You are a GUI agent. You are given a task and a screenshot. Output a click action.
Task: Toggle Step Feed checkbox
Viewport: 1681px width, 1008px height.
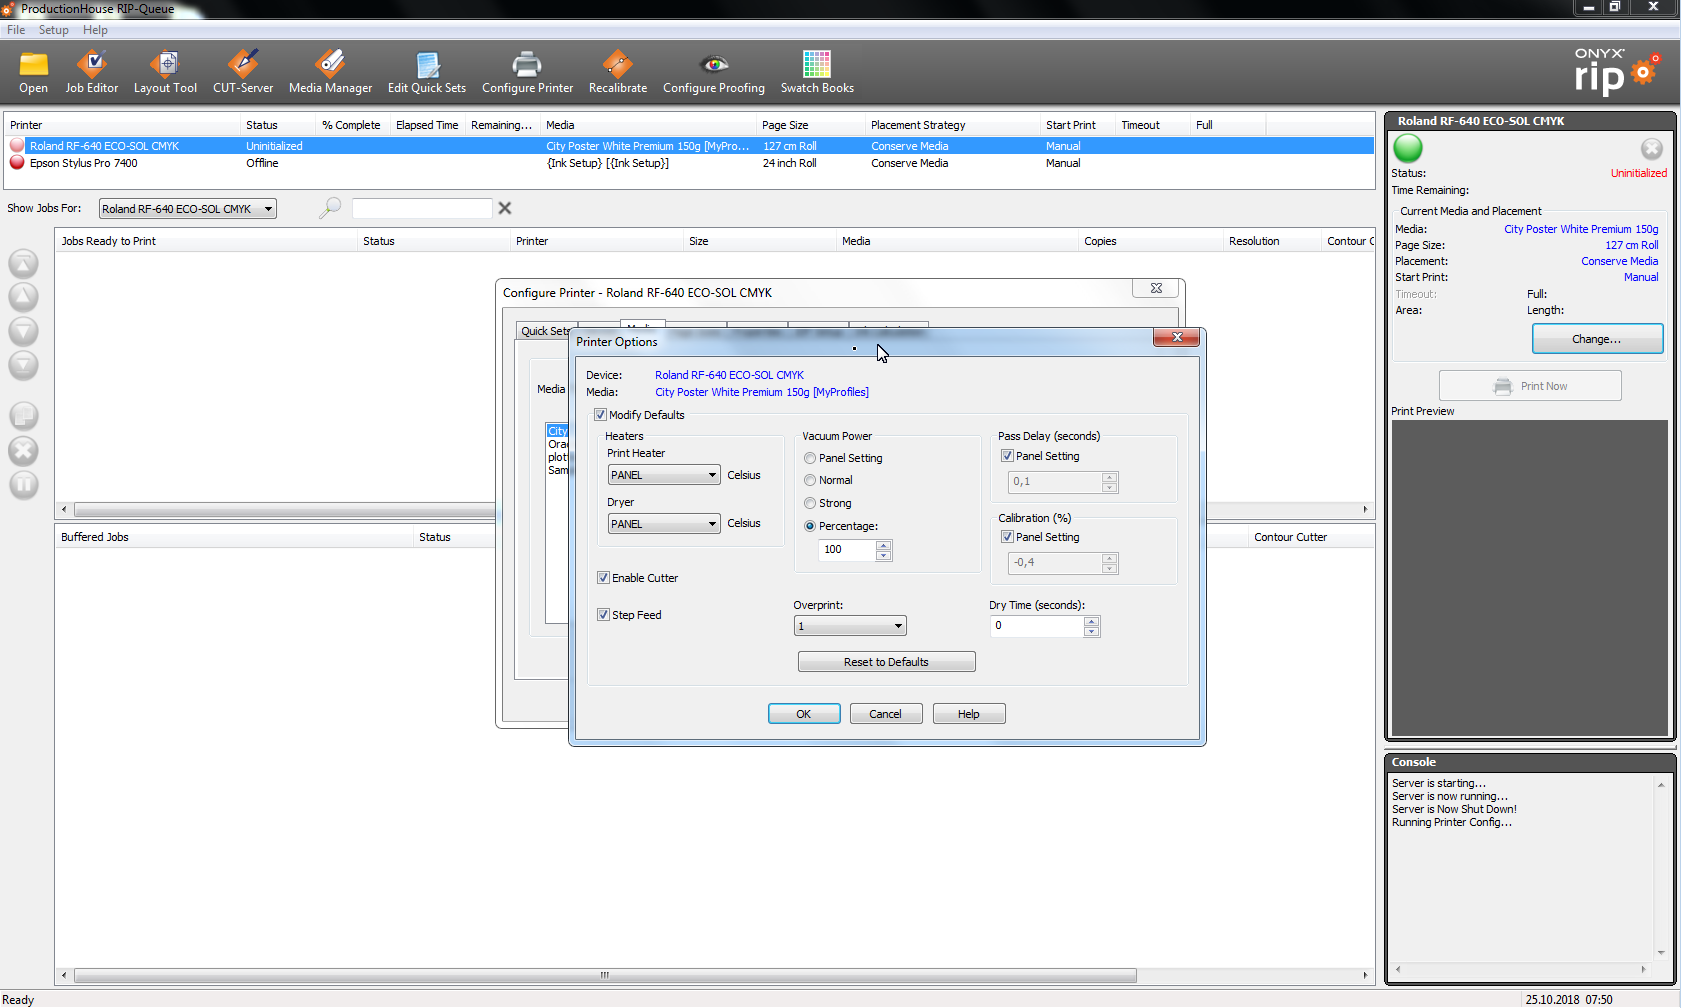point(603,615)
